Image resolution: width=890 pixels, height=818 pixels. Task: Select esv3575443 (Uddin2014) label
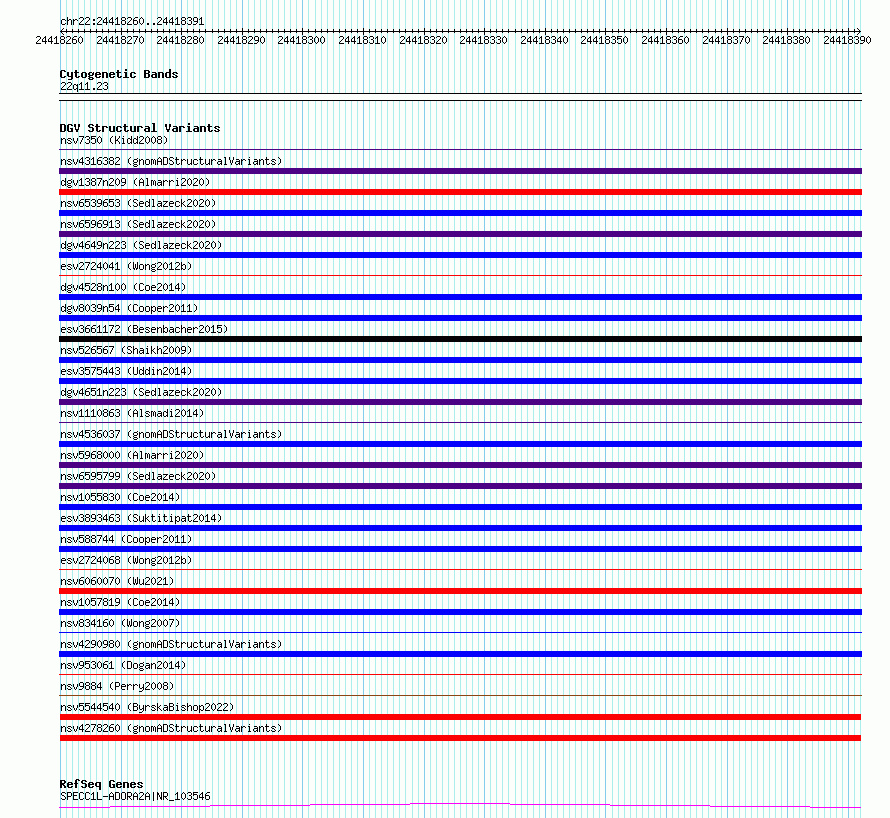coord(126,371)
